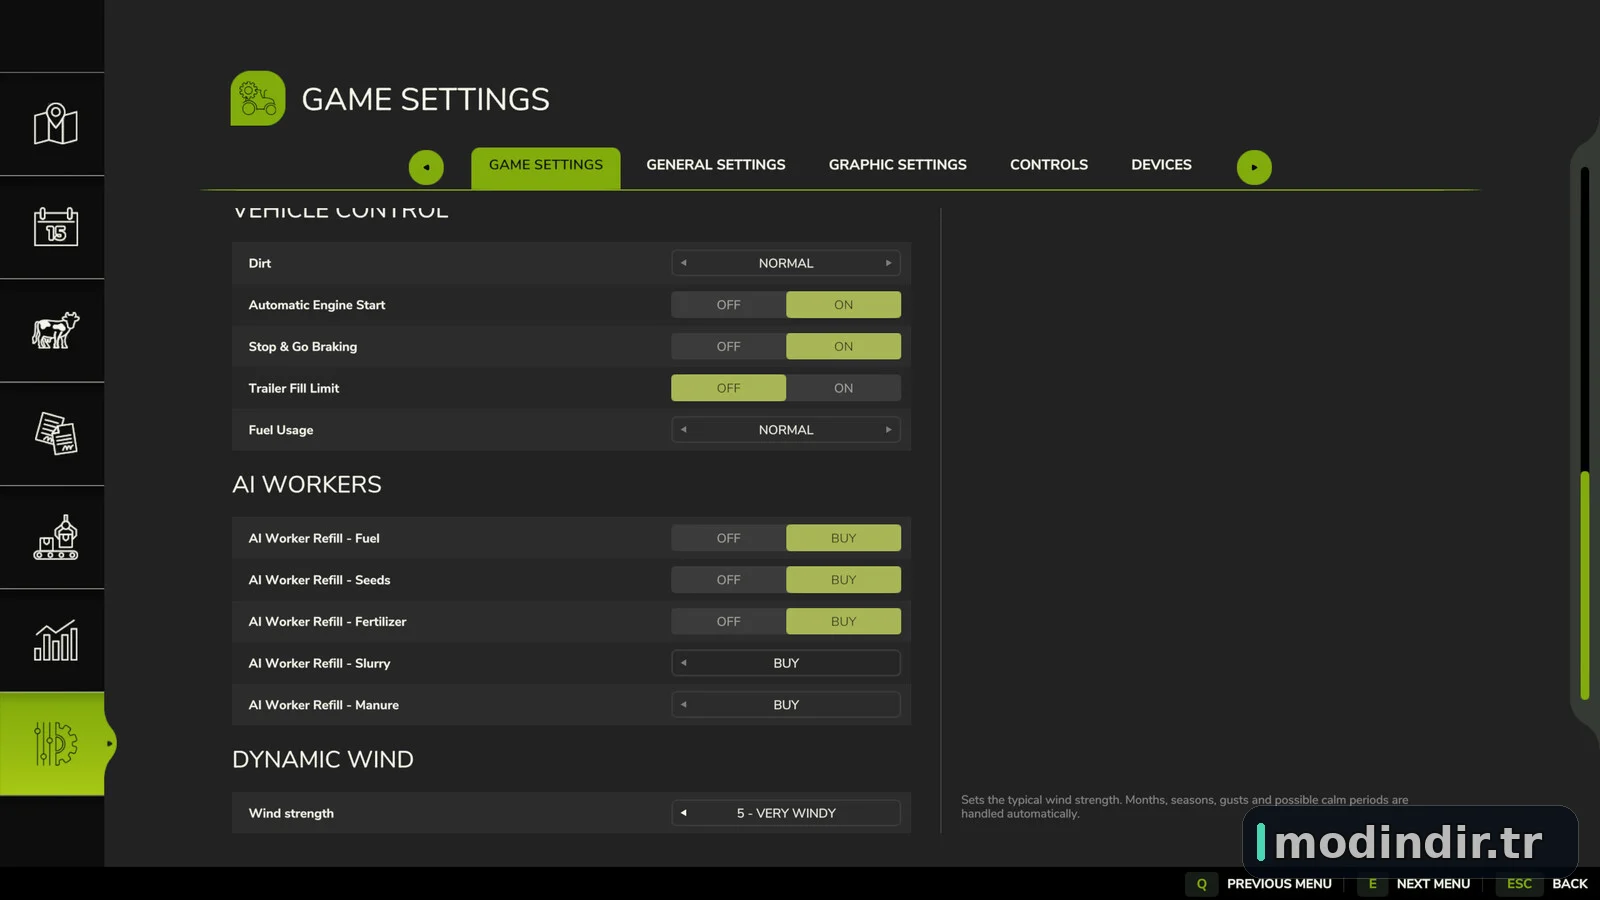
Task: Open the animals cow sidebar icon
Action: [55, 330]
